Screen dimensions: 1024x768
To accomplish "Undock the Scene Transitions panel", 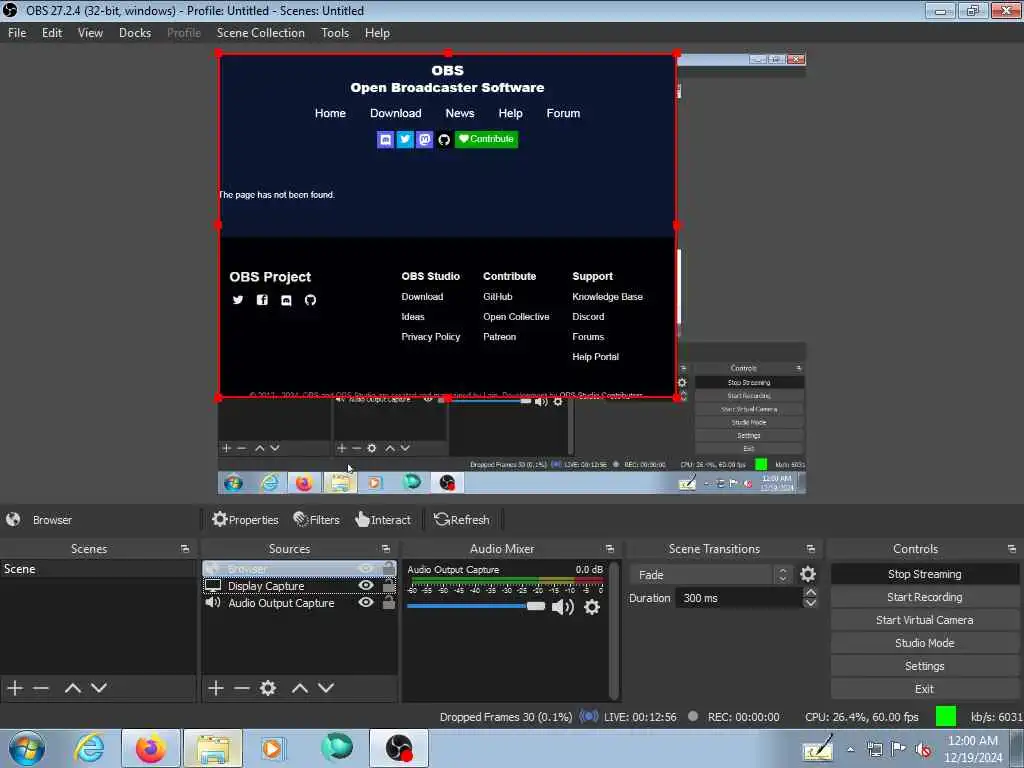I will click(x=810, y=549).
